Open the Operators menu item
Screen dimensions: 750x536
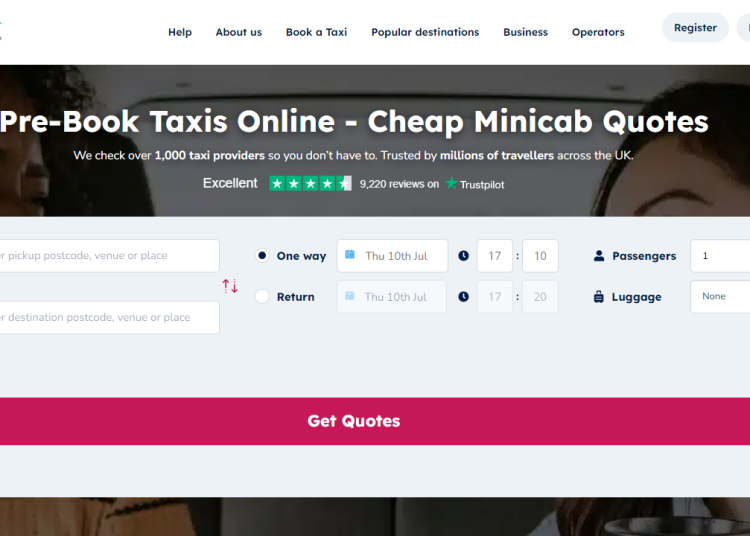pyautogui.click(x=598, y=32)
